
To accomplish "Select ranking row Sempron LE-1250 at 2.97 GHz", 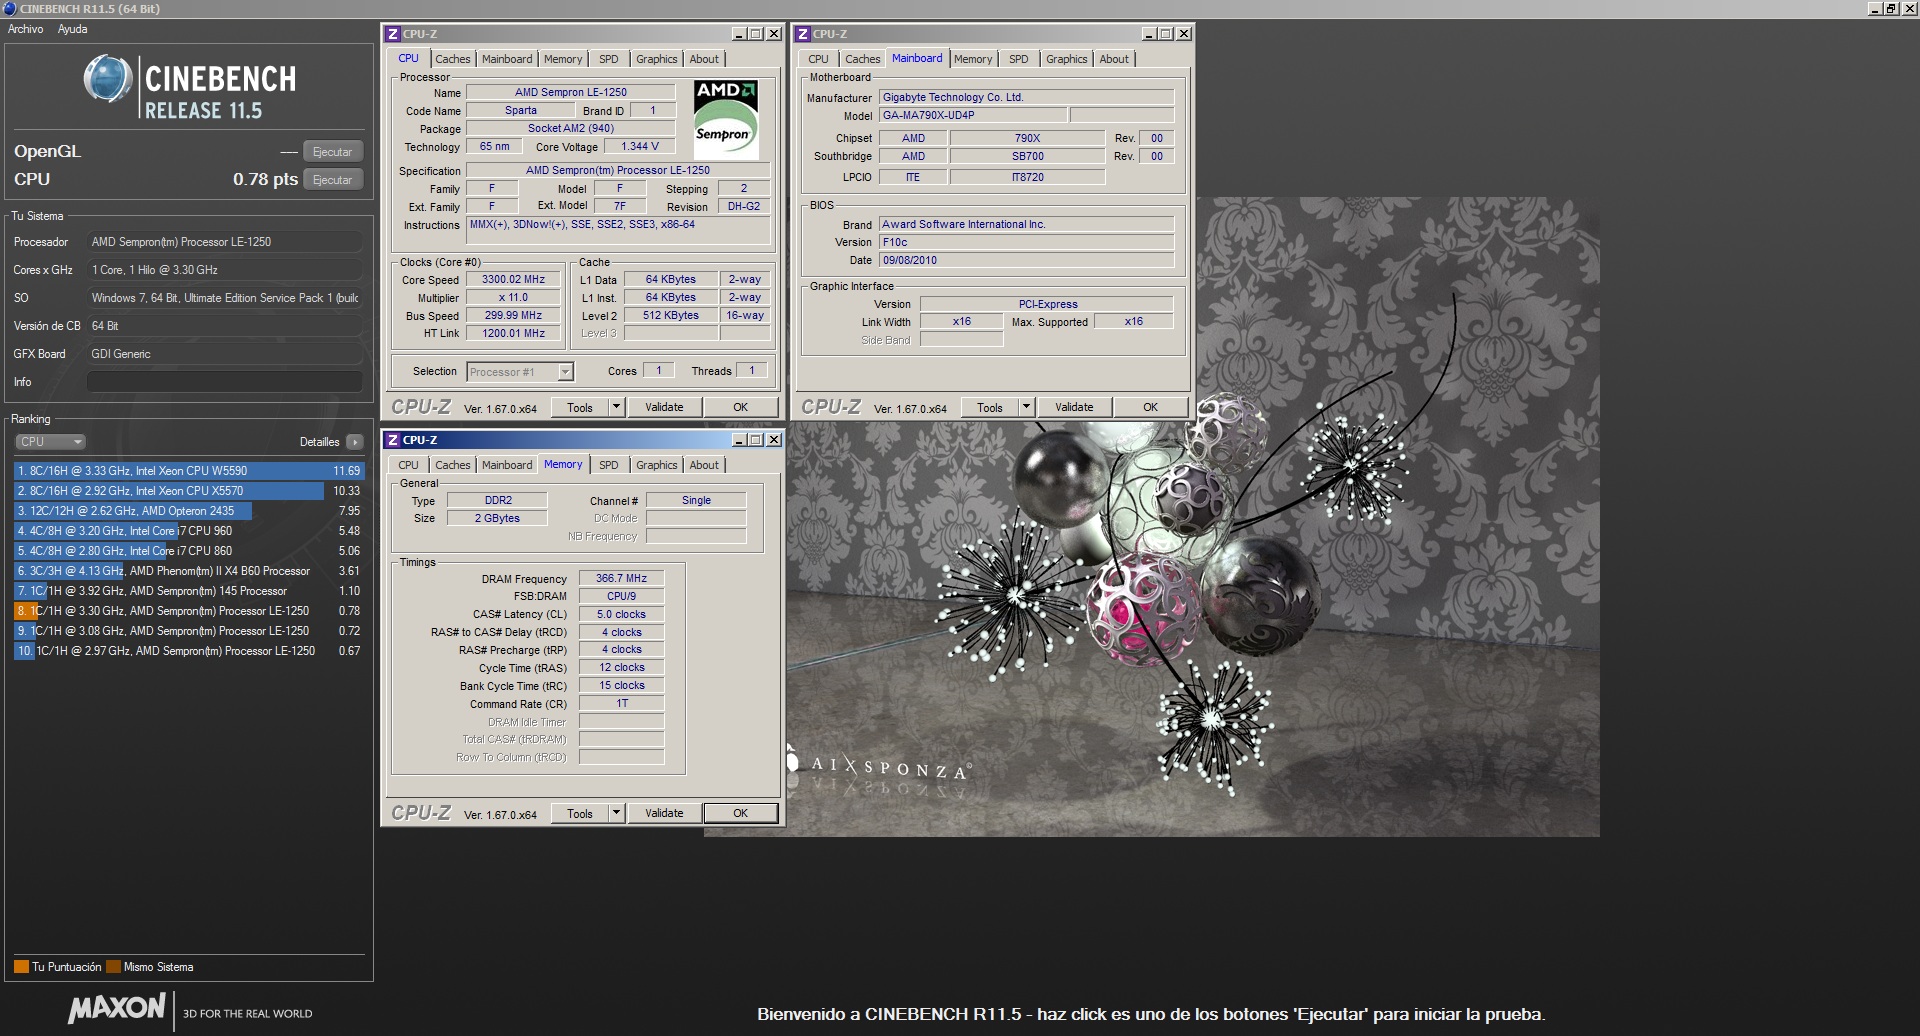I will (188, 651).
